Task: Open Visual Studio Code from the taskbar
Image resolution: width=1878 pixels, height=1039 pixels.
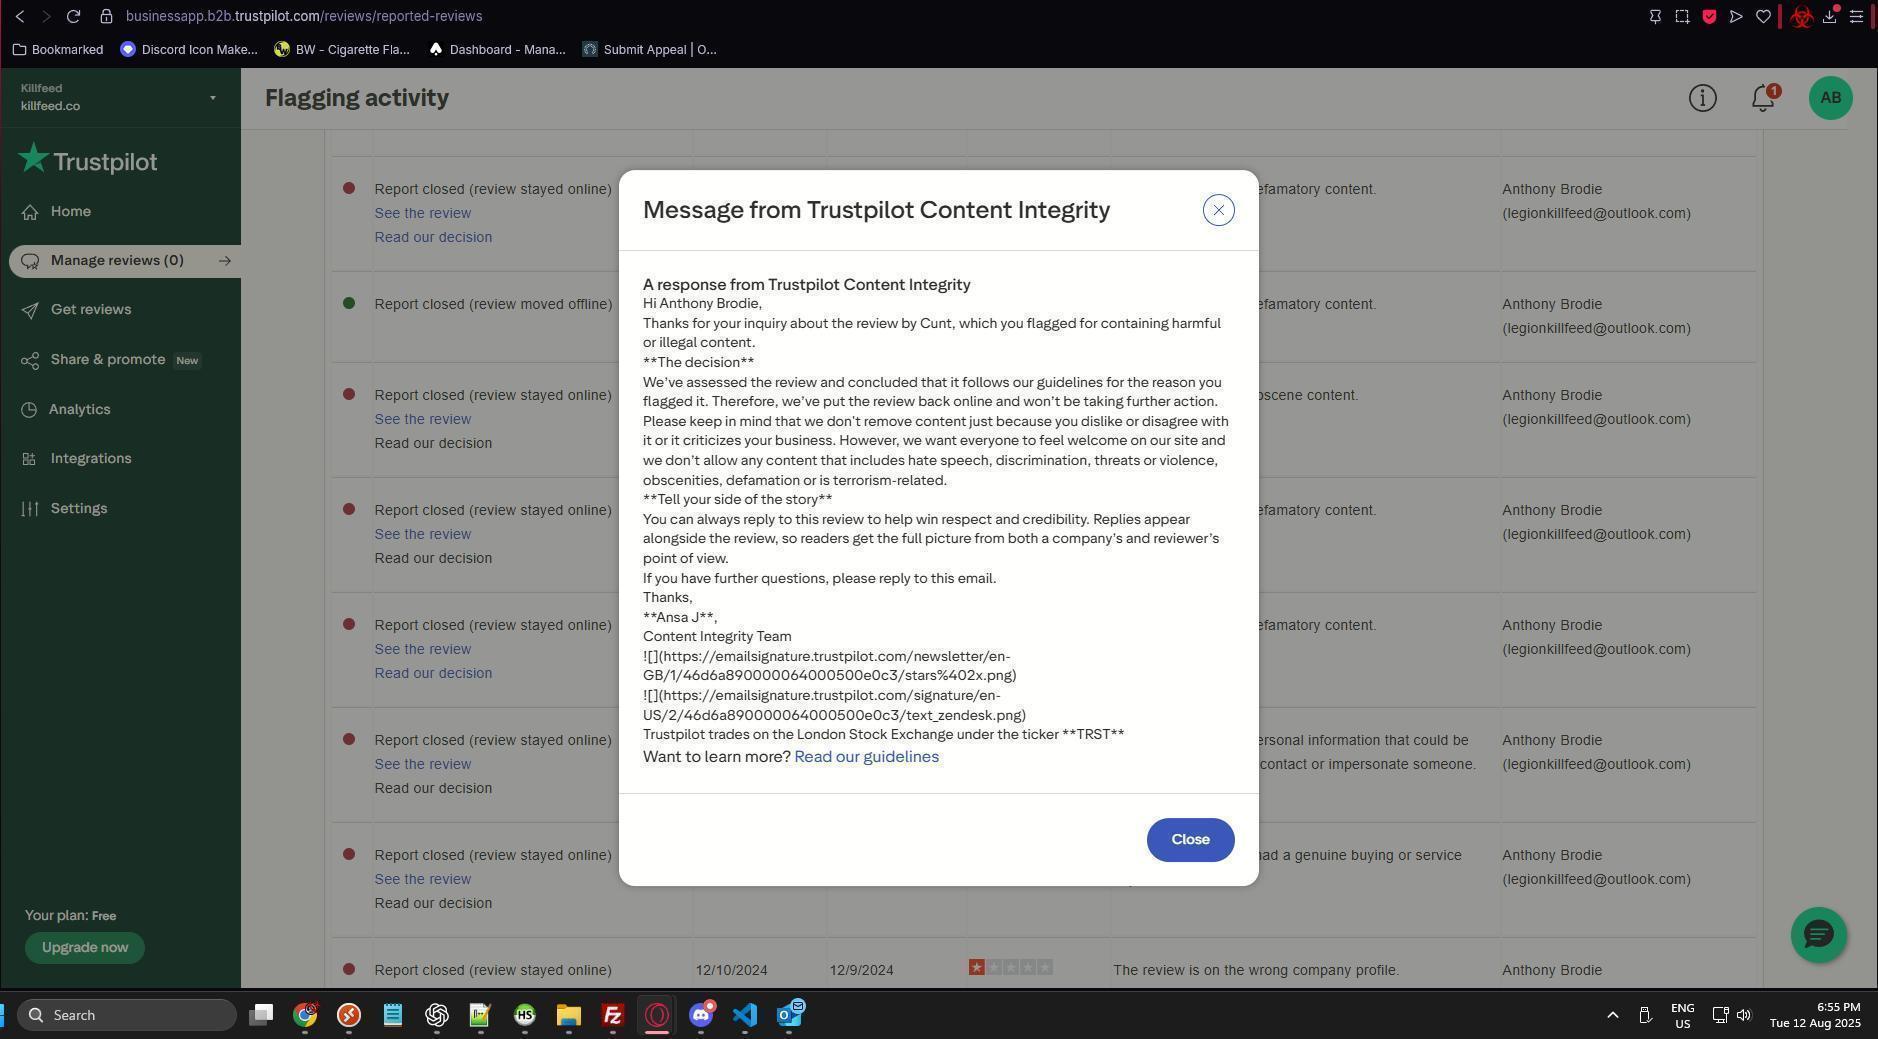Action: point(745,1015)
